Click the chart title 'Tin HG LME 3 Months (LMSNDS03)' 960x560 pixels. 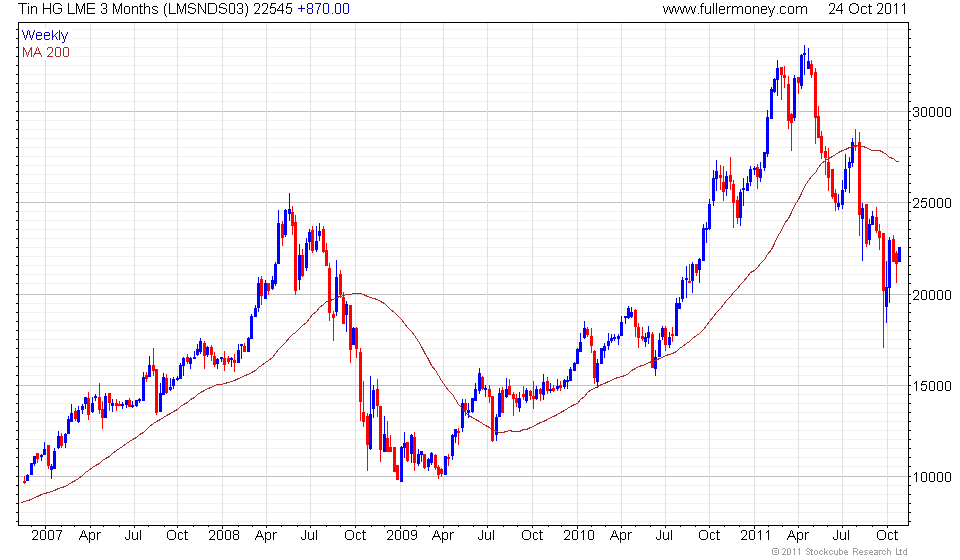point(133,9)
